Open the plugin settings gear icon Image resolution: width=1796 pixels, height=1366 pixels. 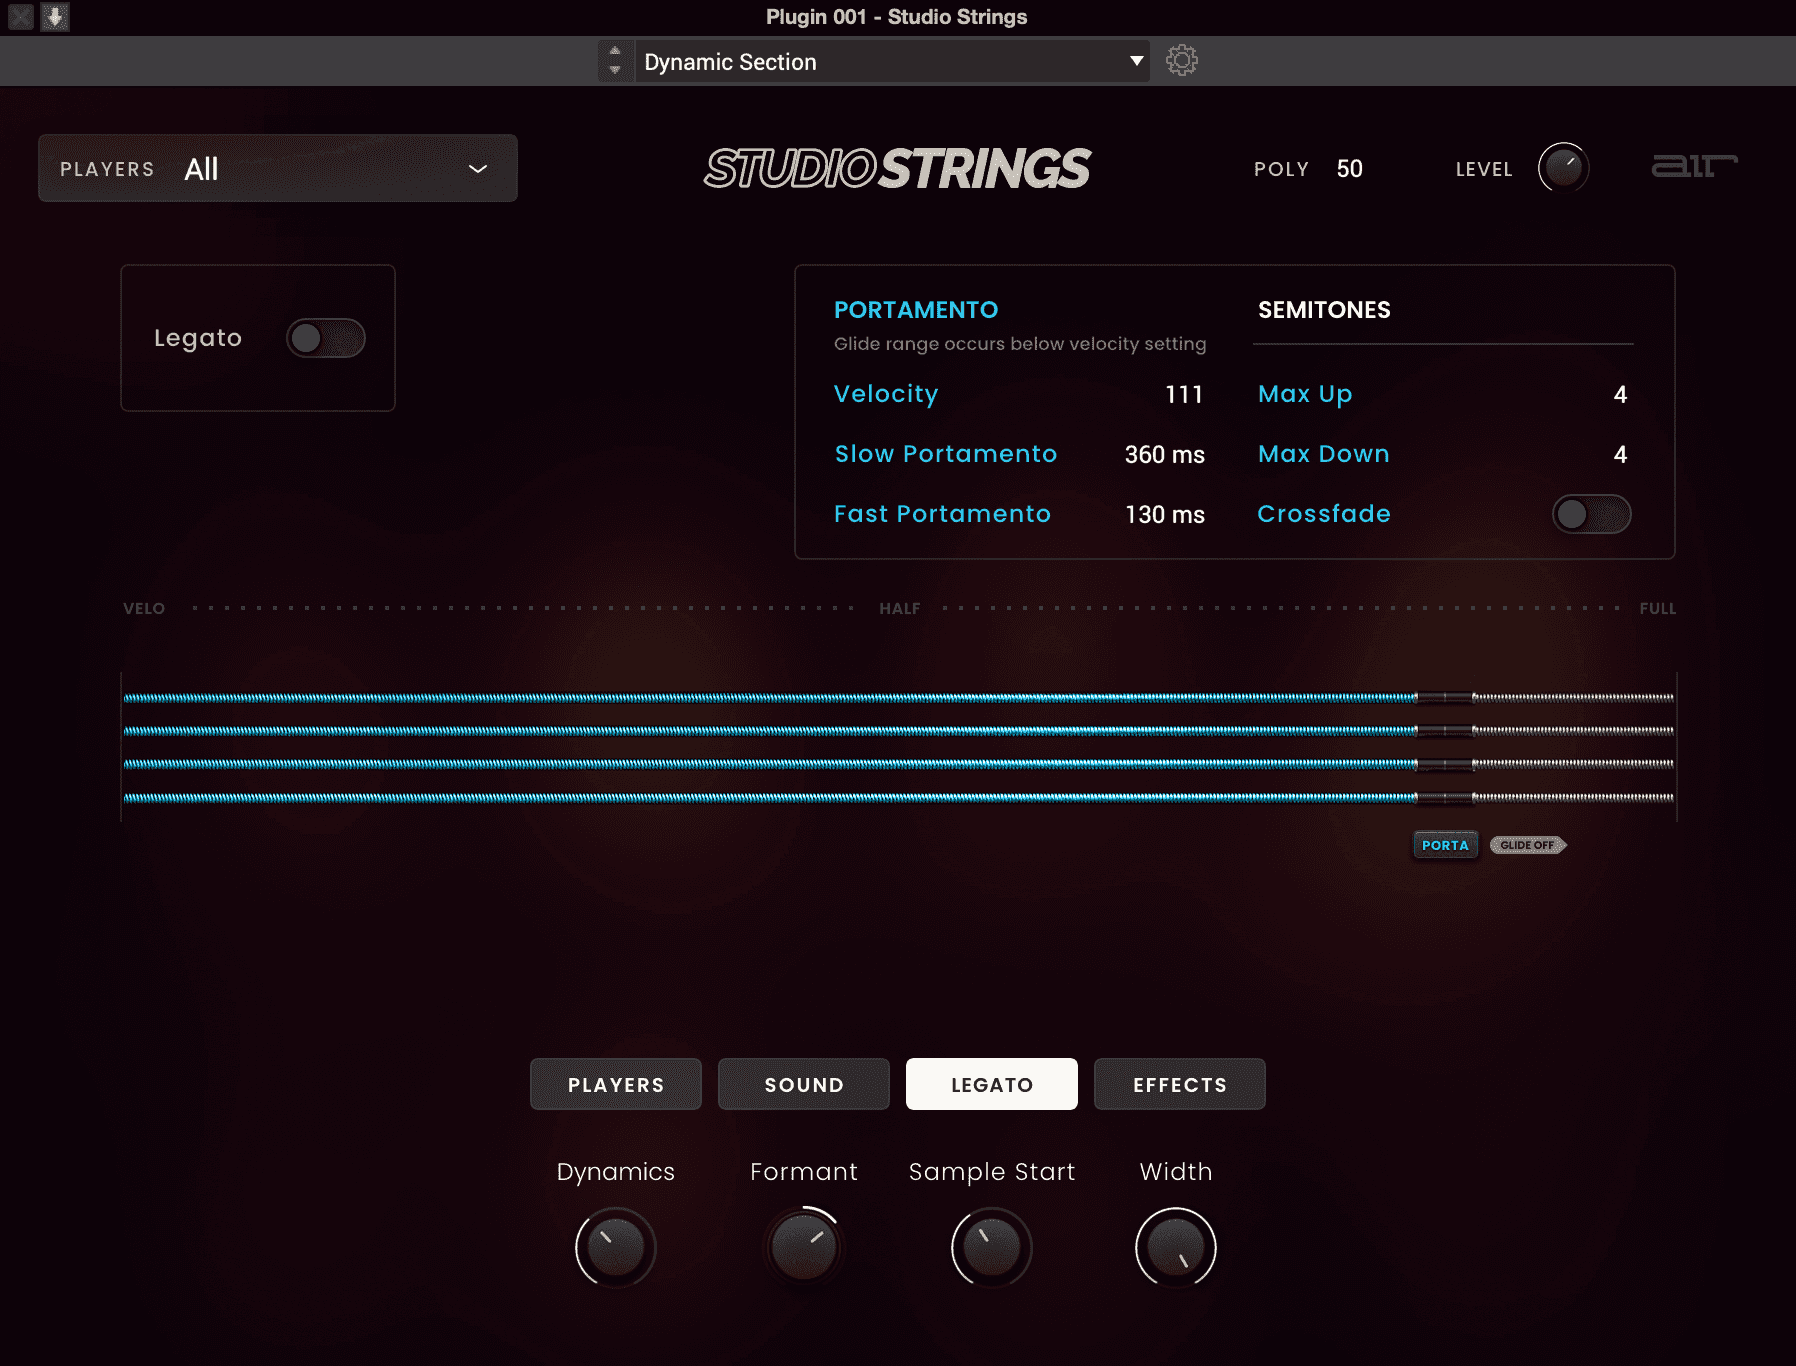[1181, 61]
